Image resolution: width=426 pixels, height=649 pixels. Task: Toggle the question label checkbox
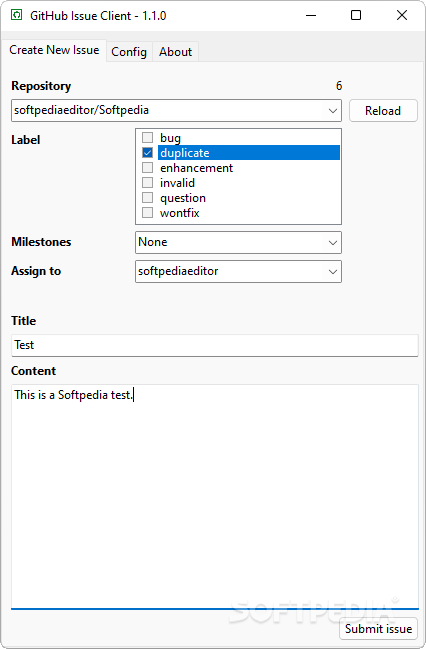coord(147,197)
